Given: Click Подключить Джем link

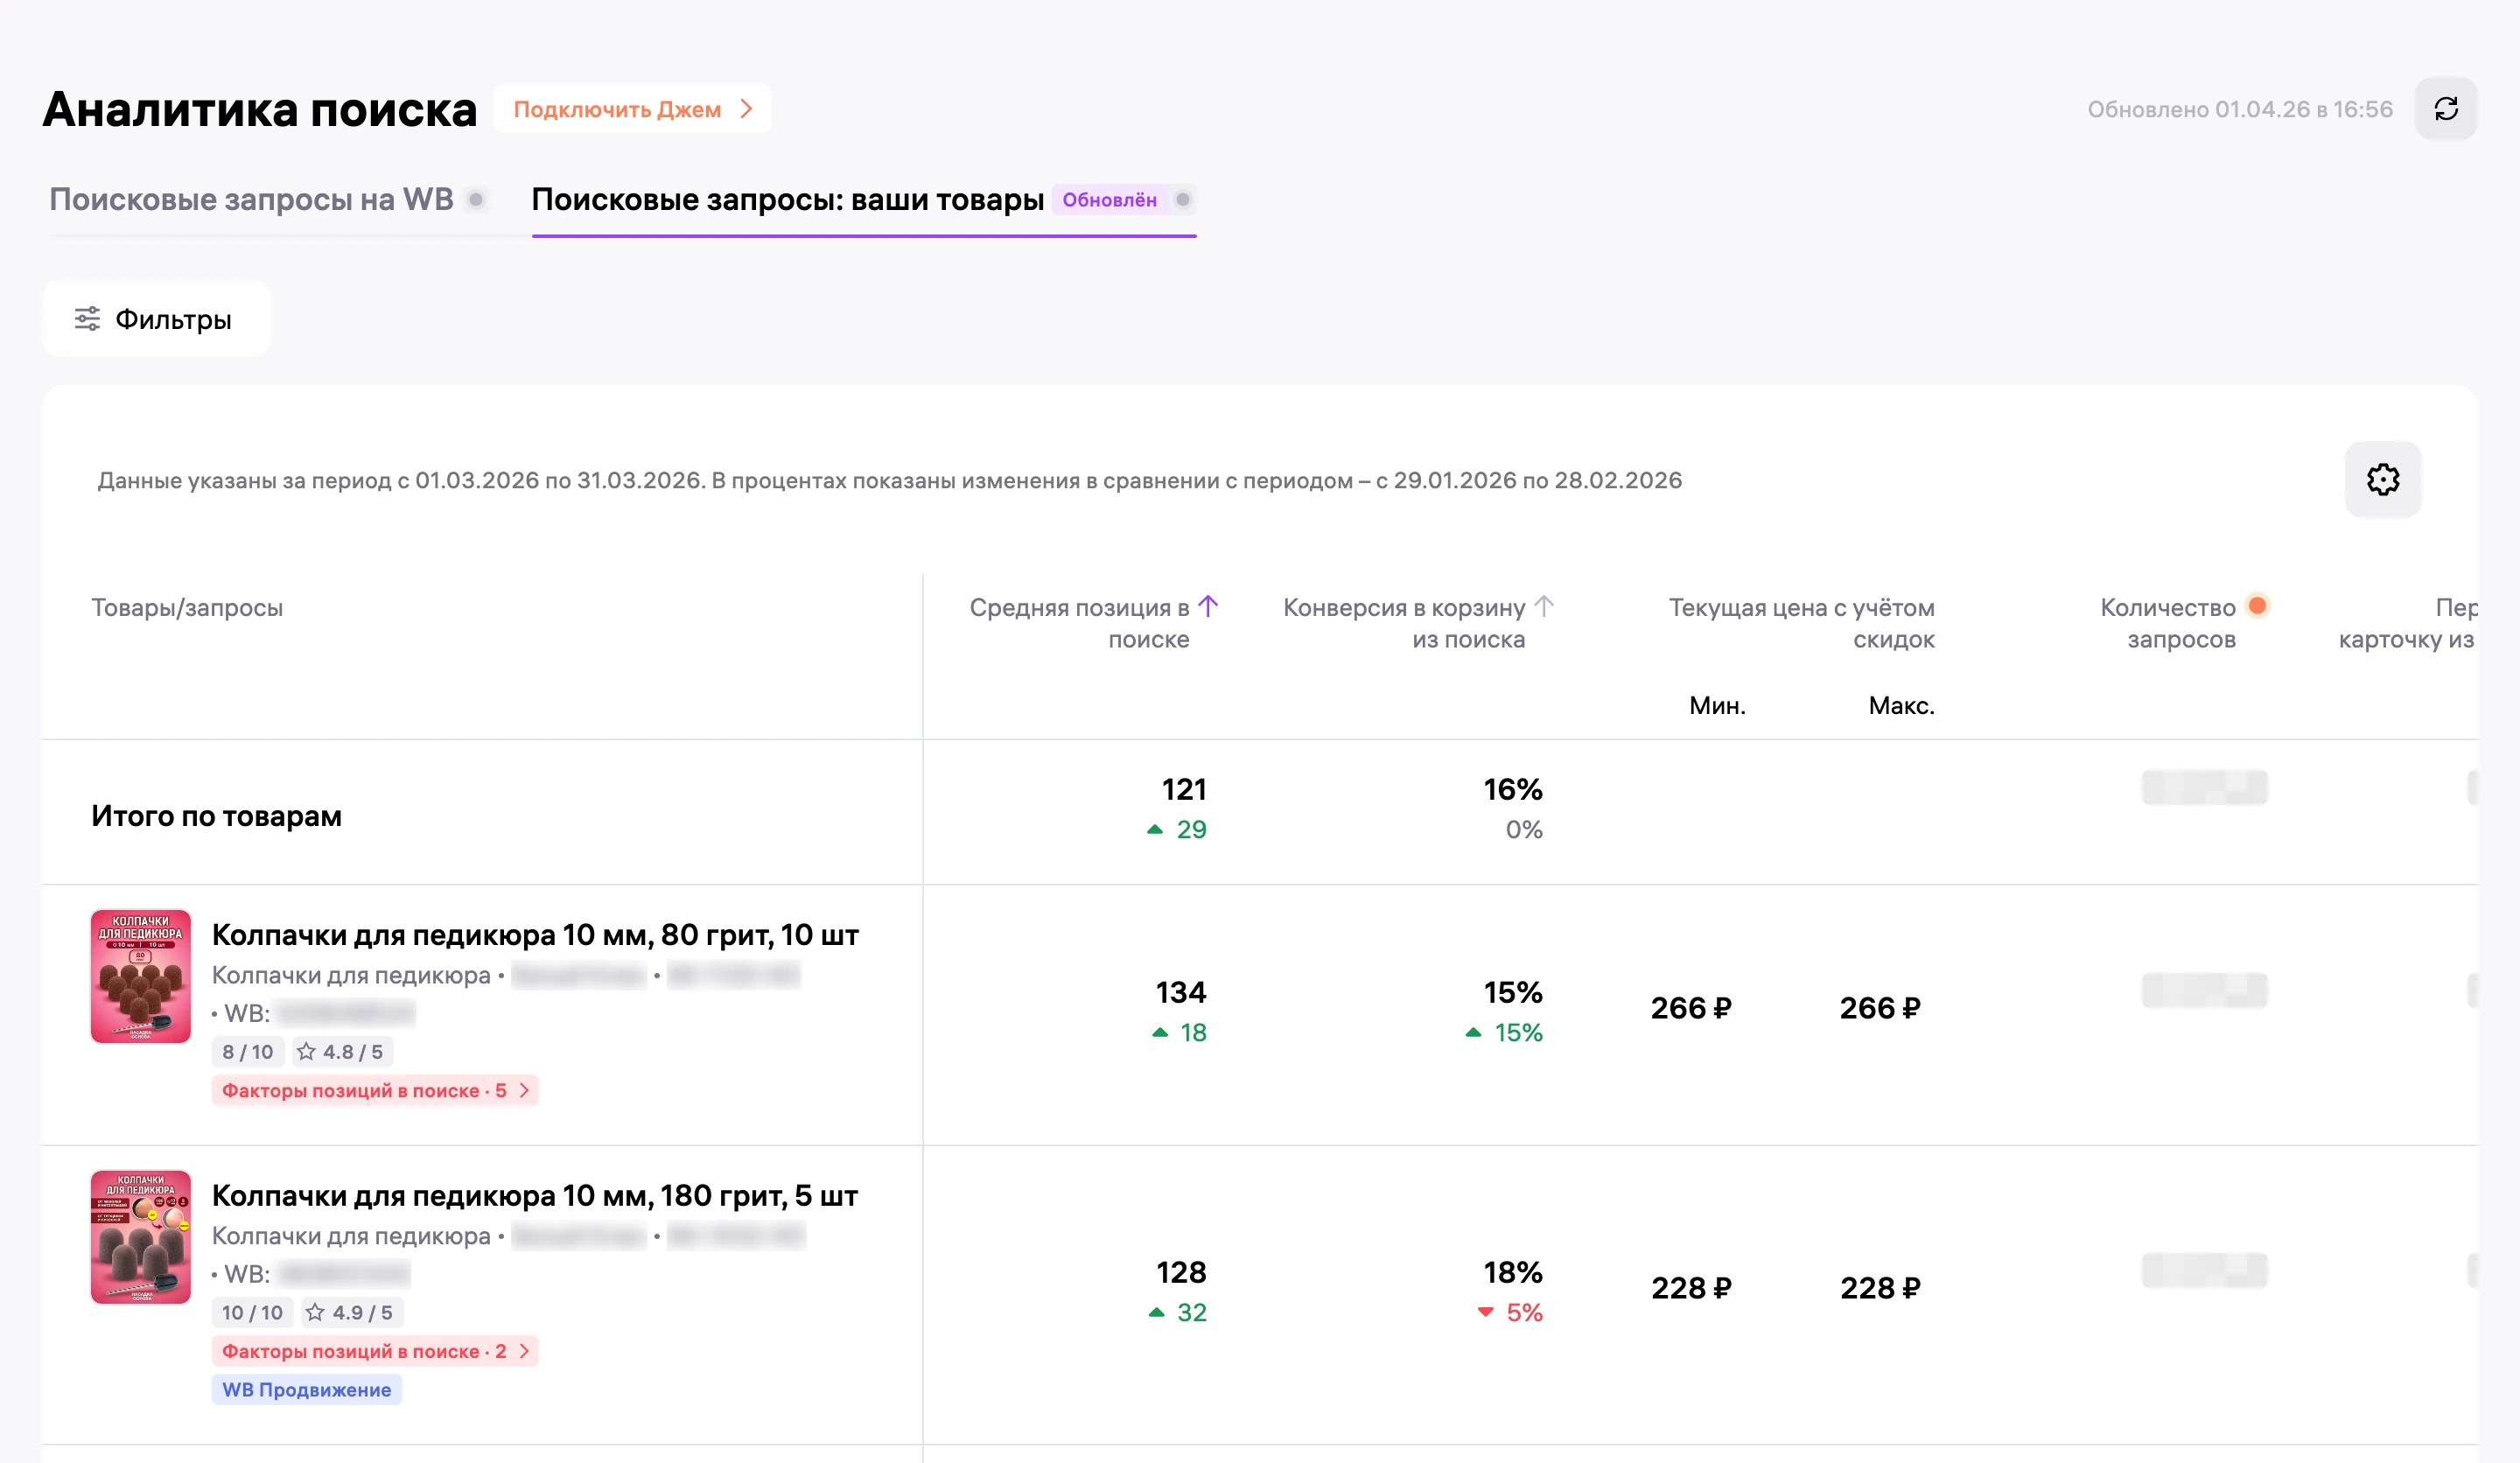Looking at the screenshot, I should (x=632, y=109).
